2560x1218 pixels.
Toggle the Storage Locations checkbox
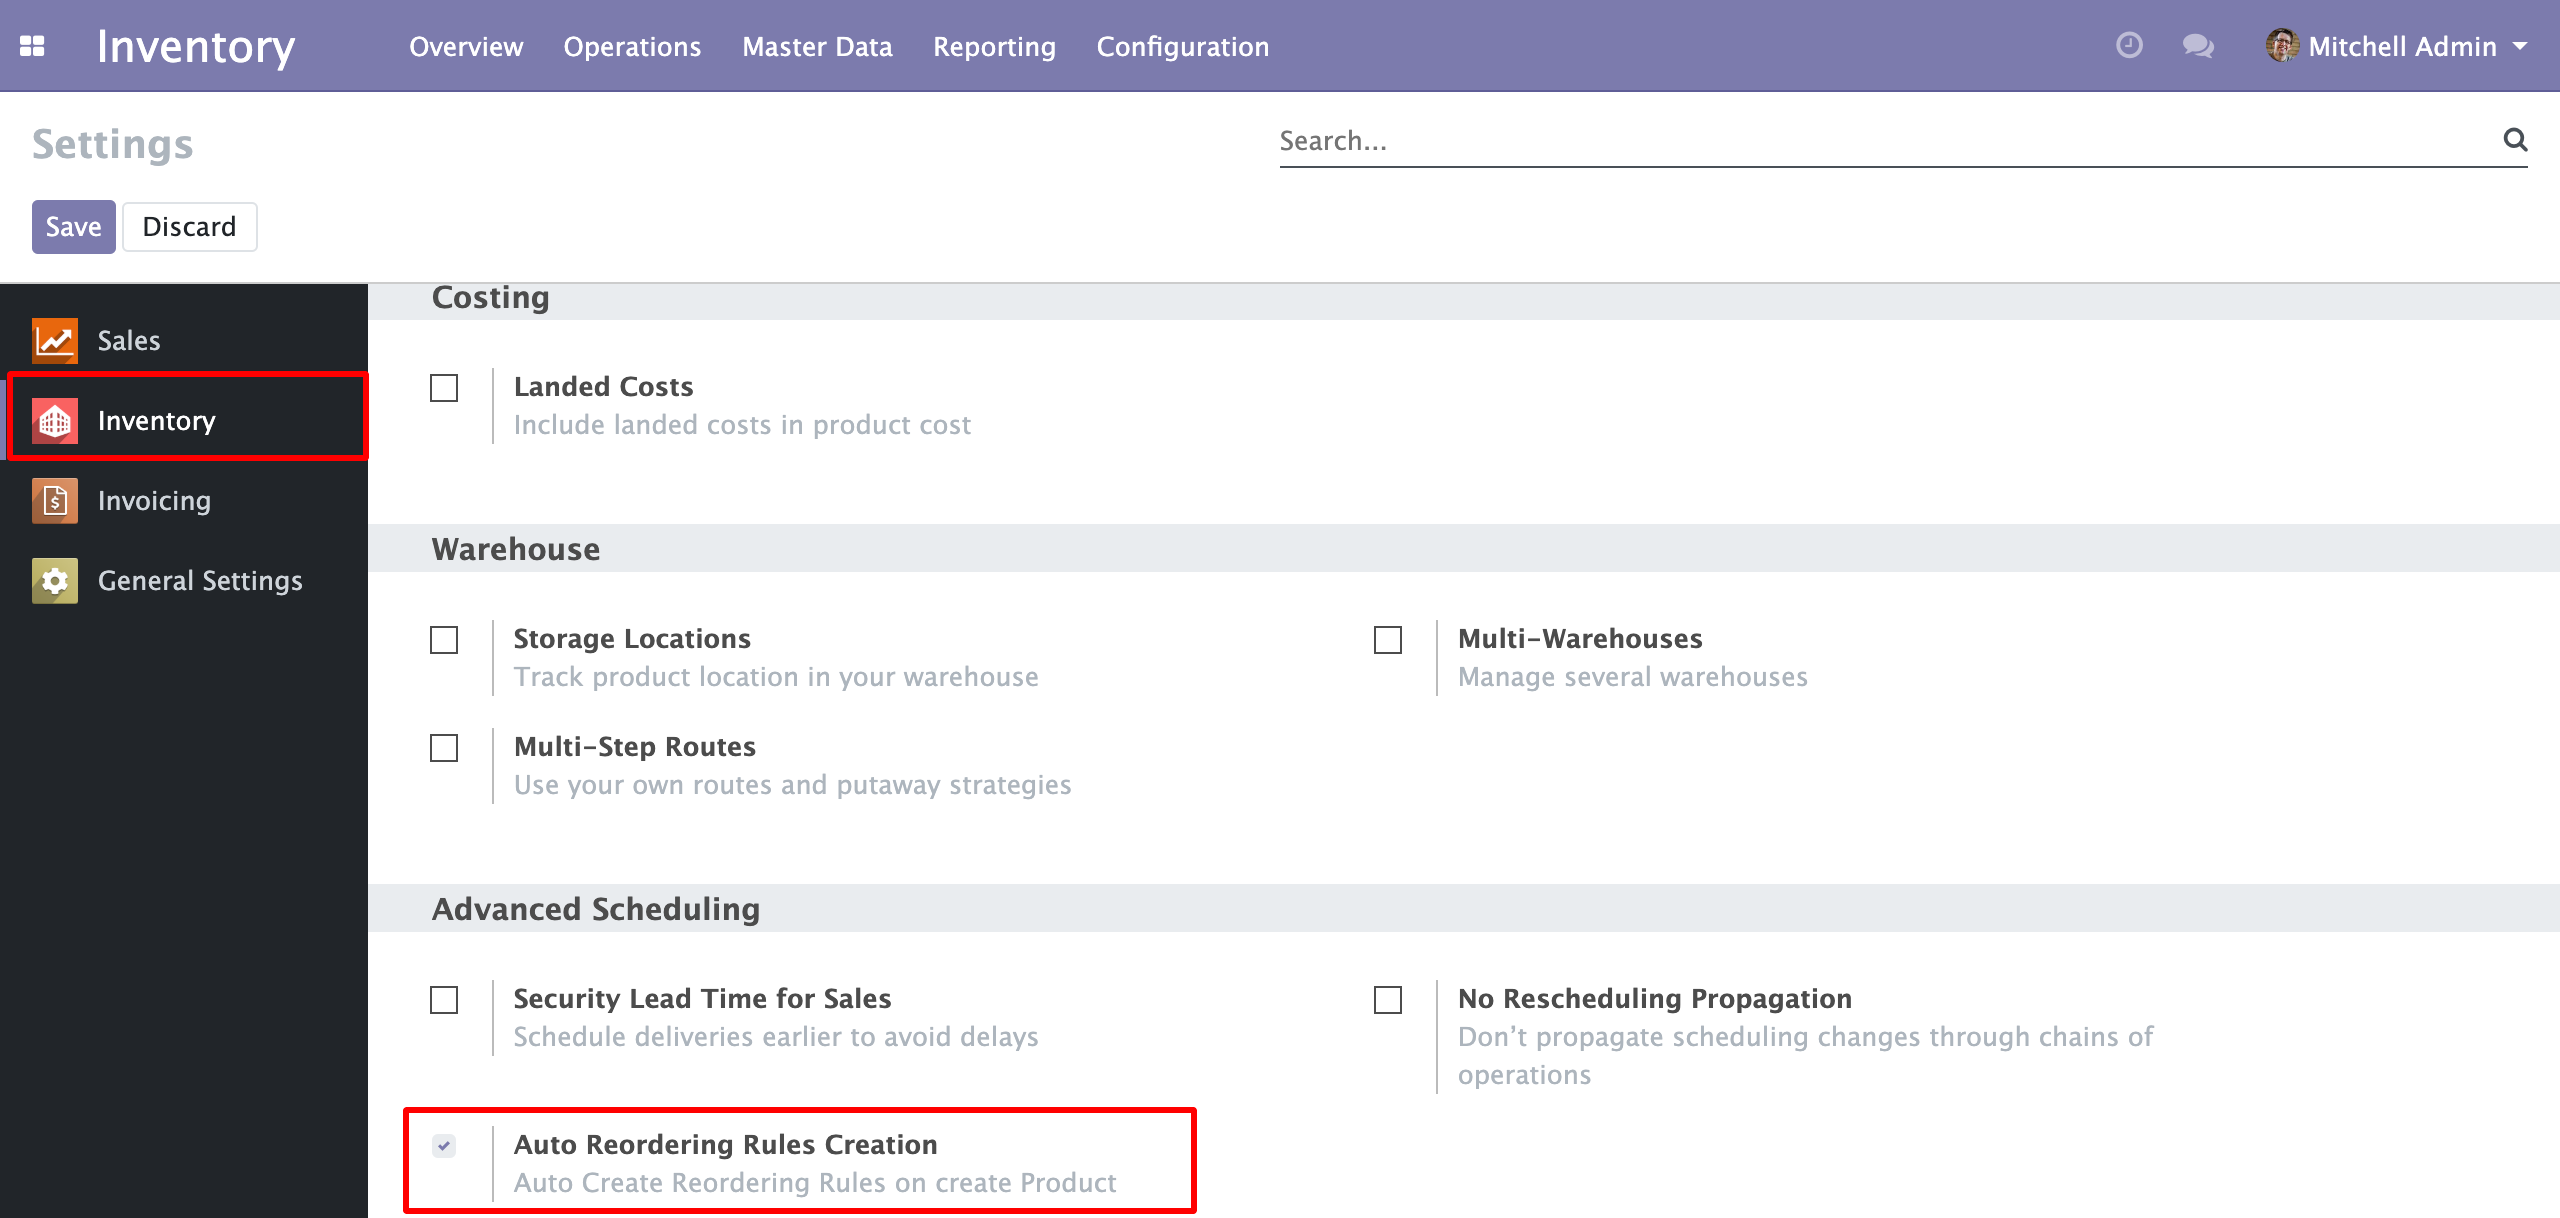coord(444,640)
